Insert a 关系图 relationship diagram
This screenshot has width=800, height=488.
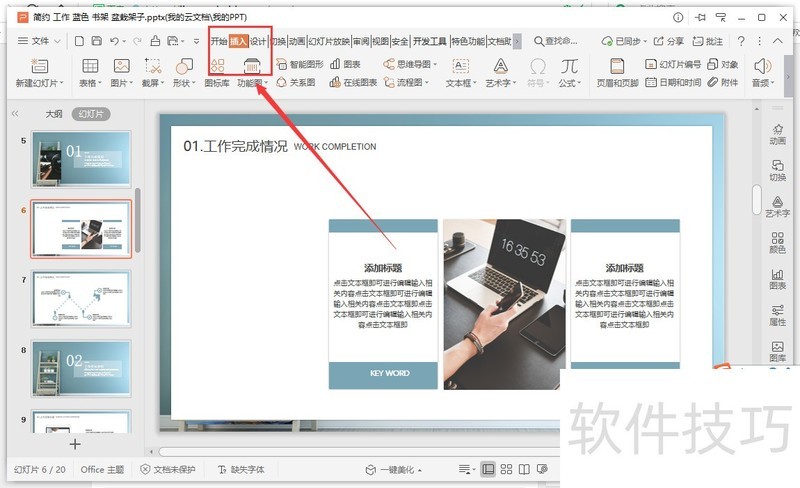[x=295, y=82]
